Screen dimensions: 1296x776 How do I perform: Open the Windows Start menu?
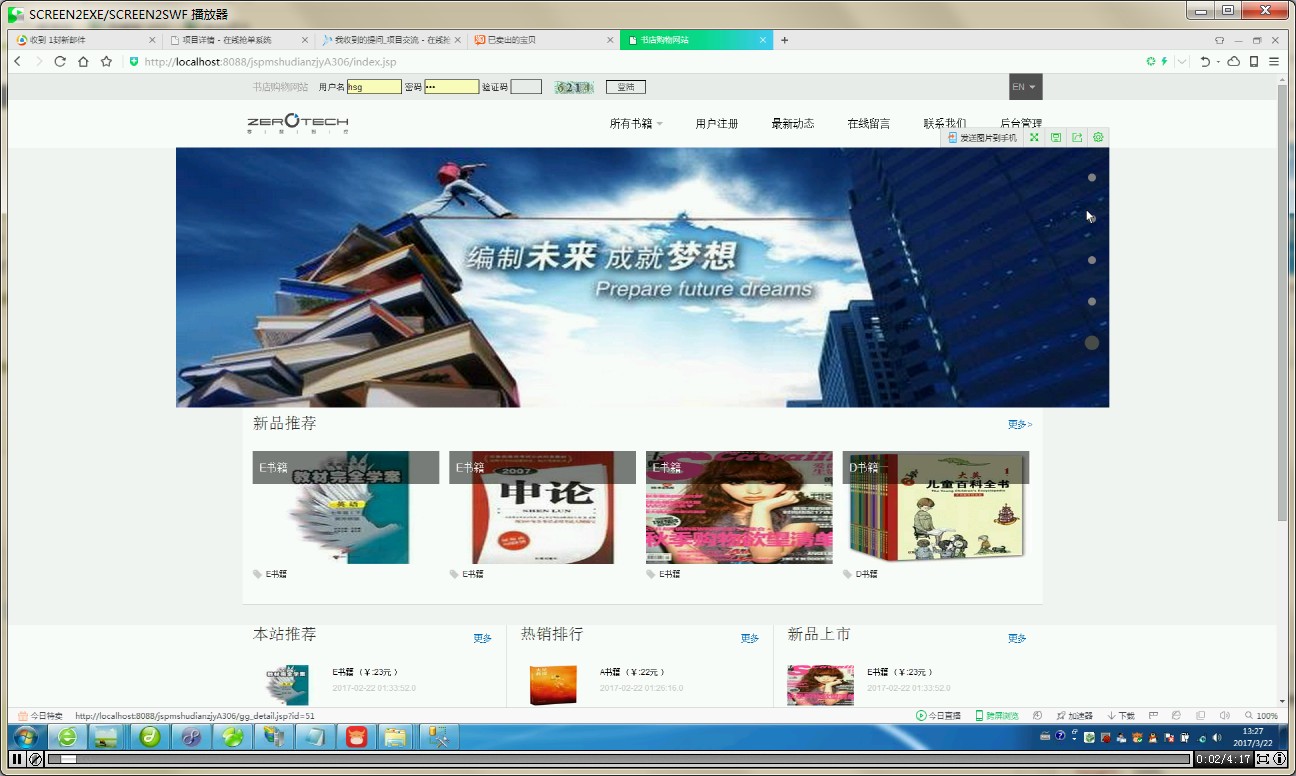tap(25, 738)
